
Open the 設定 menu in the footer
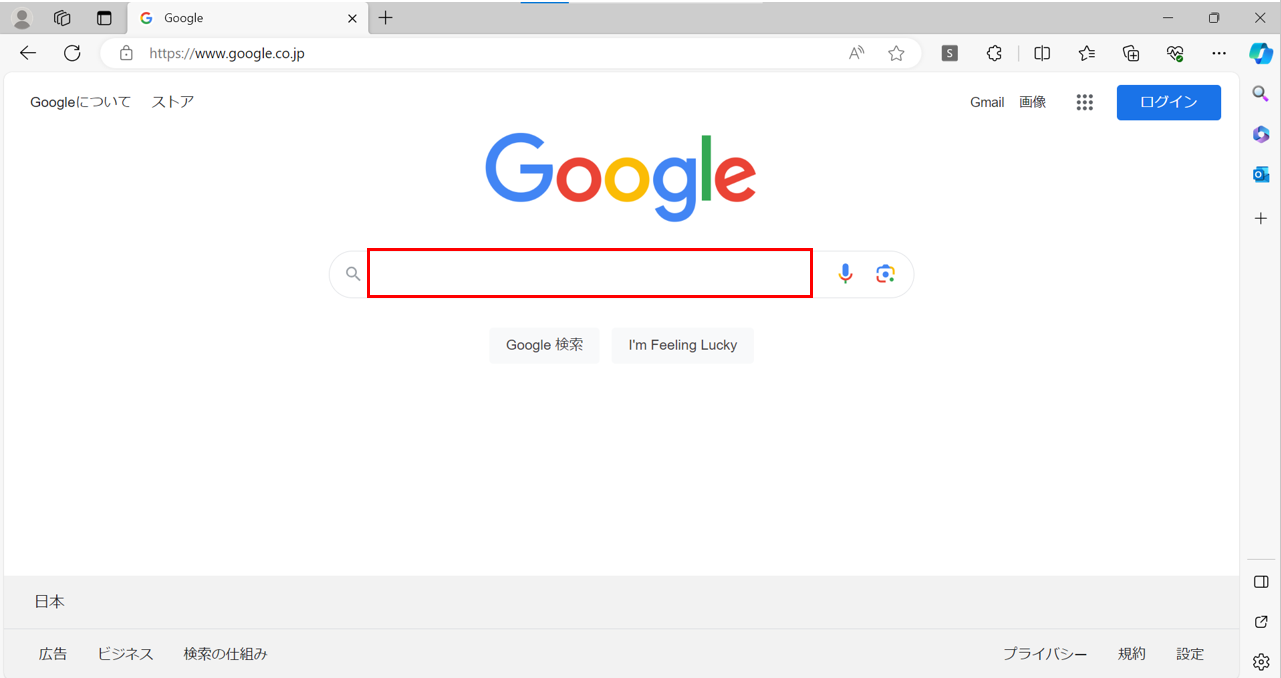pyautogui.click(x=1190, y=654)
